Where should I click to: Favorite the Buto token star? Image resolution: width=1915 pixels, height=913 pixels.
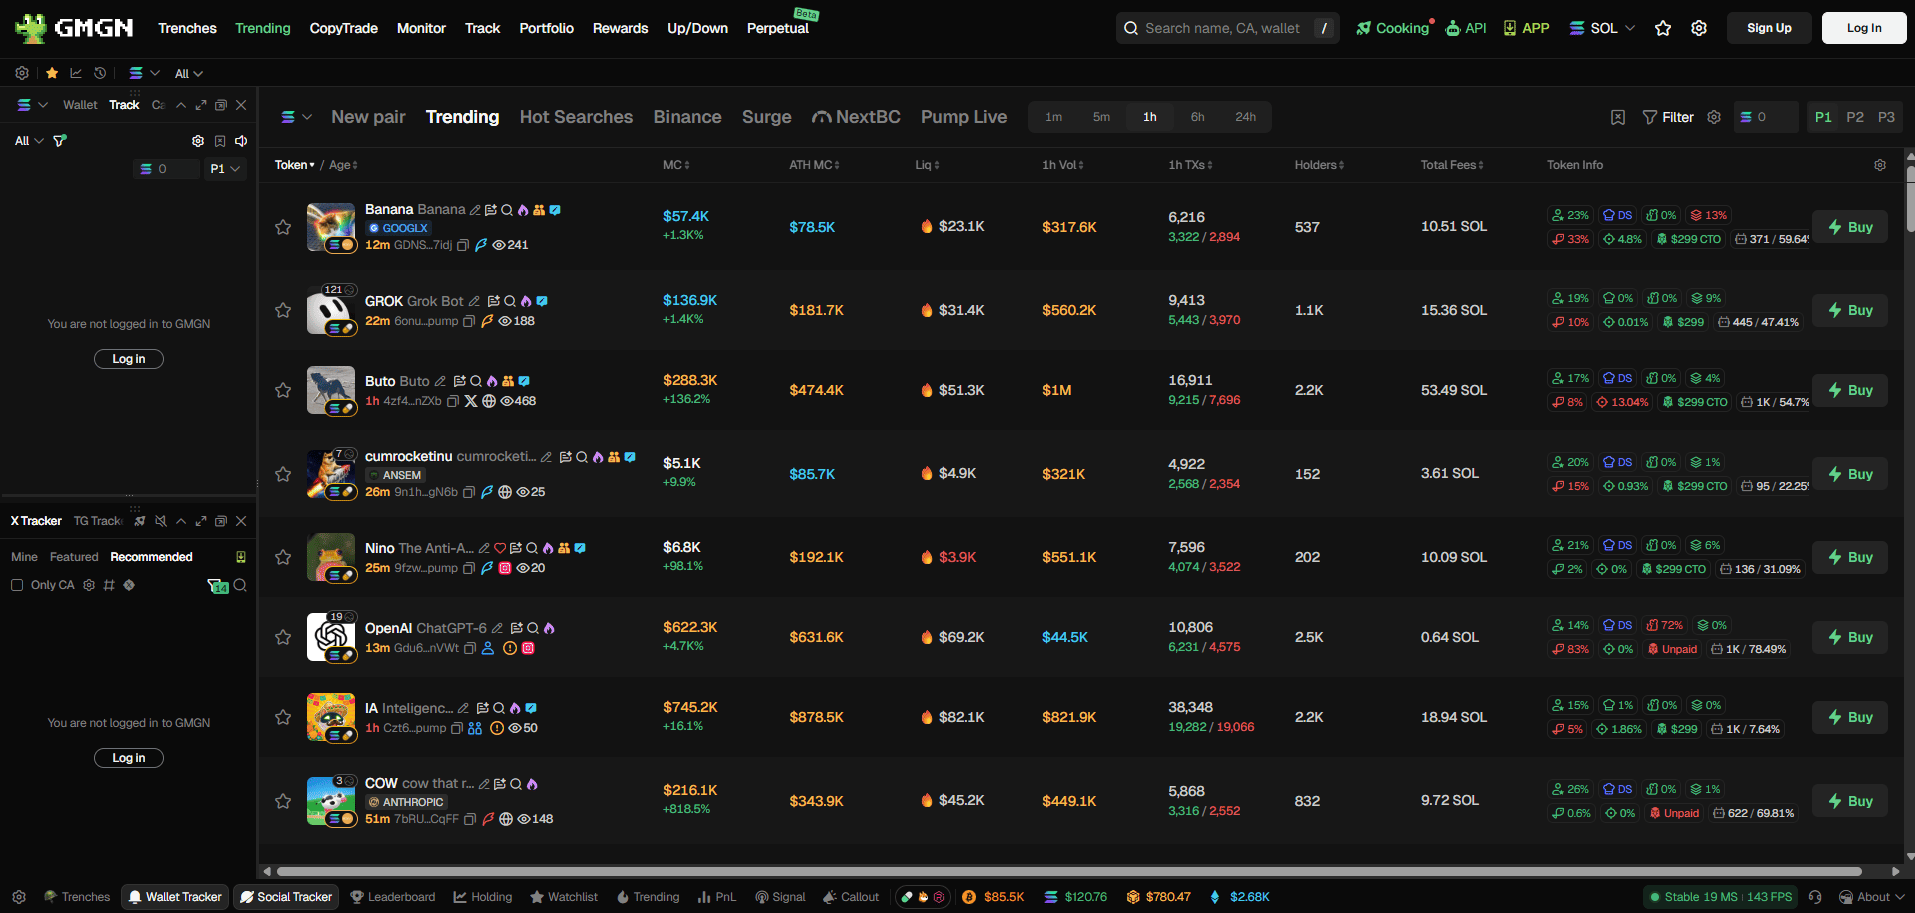pos(283,390)
